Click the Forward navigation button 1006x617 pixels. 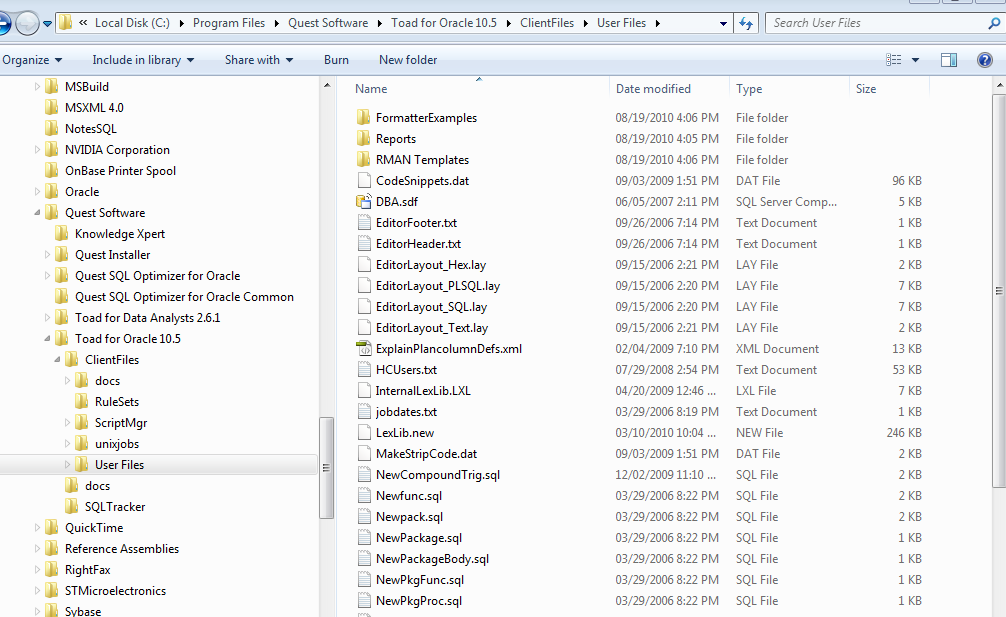pos(27,24)
